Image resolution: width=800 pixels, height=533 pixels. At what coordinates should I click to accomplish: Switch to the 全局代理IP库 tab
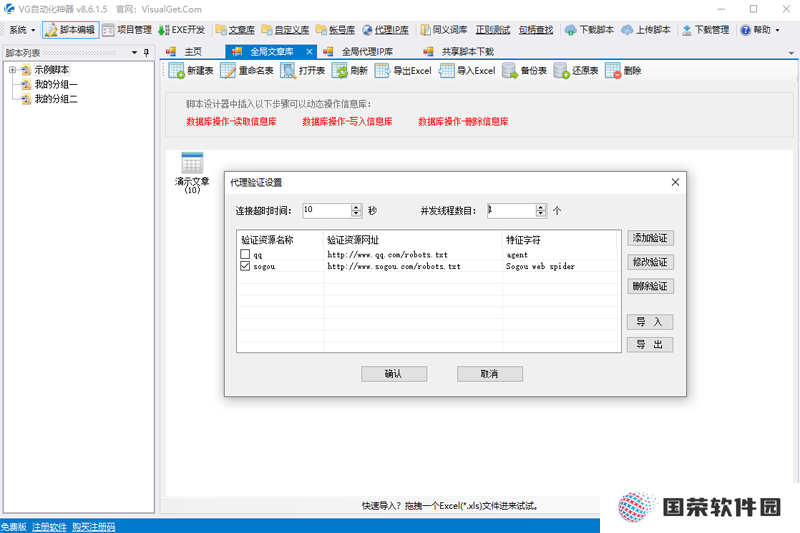tap(367, 52)
